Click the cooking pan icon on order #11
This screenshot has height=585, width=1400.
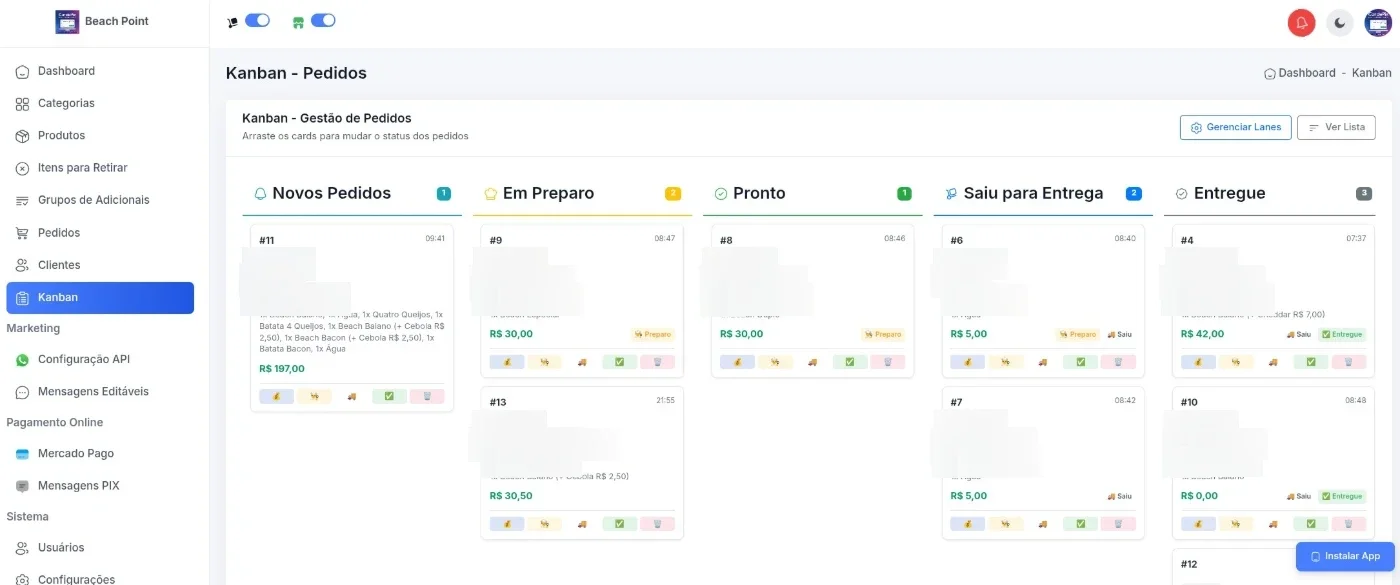pyautogui.click(x=314, y=396)
